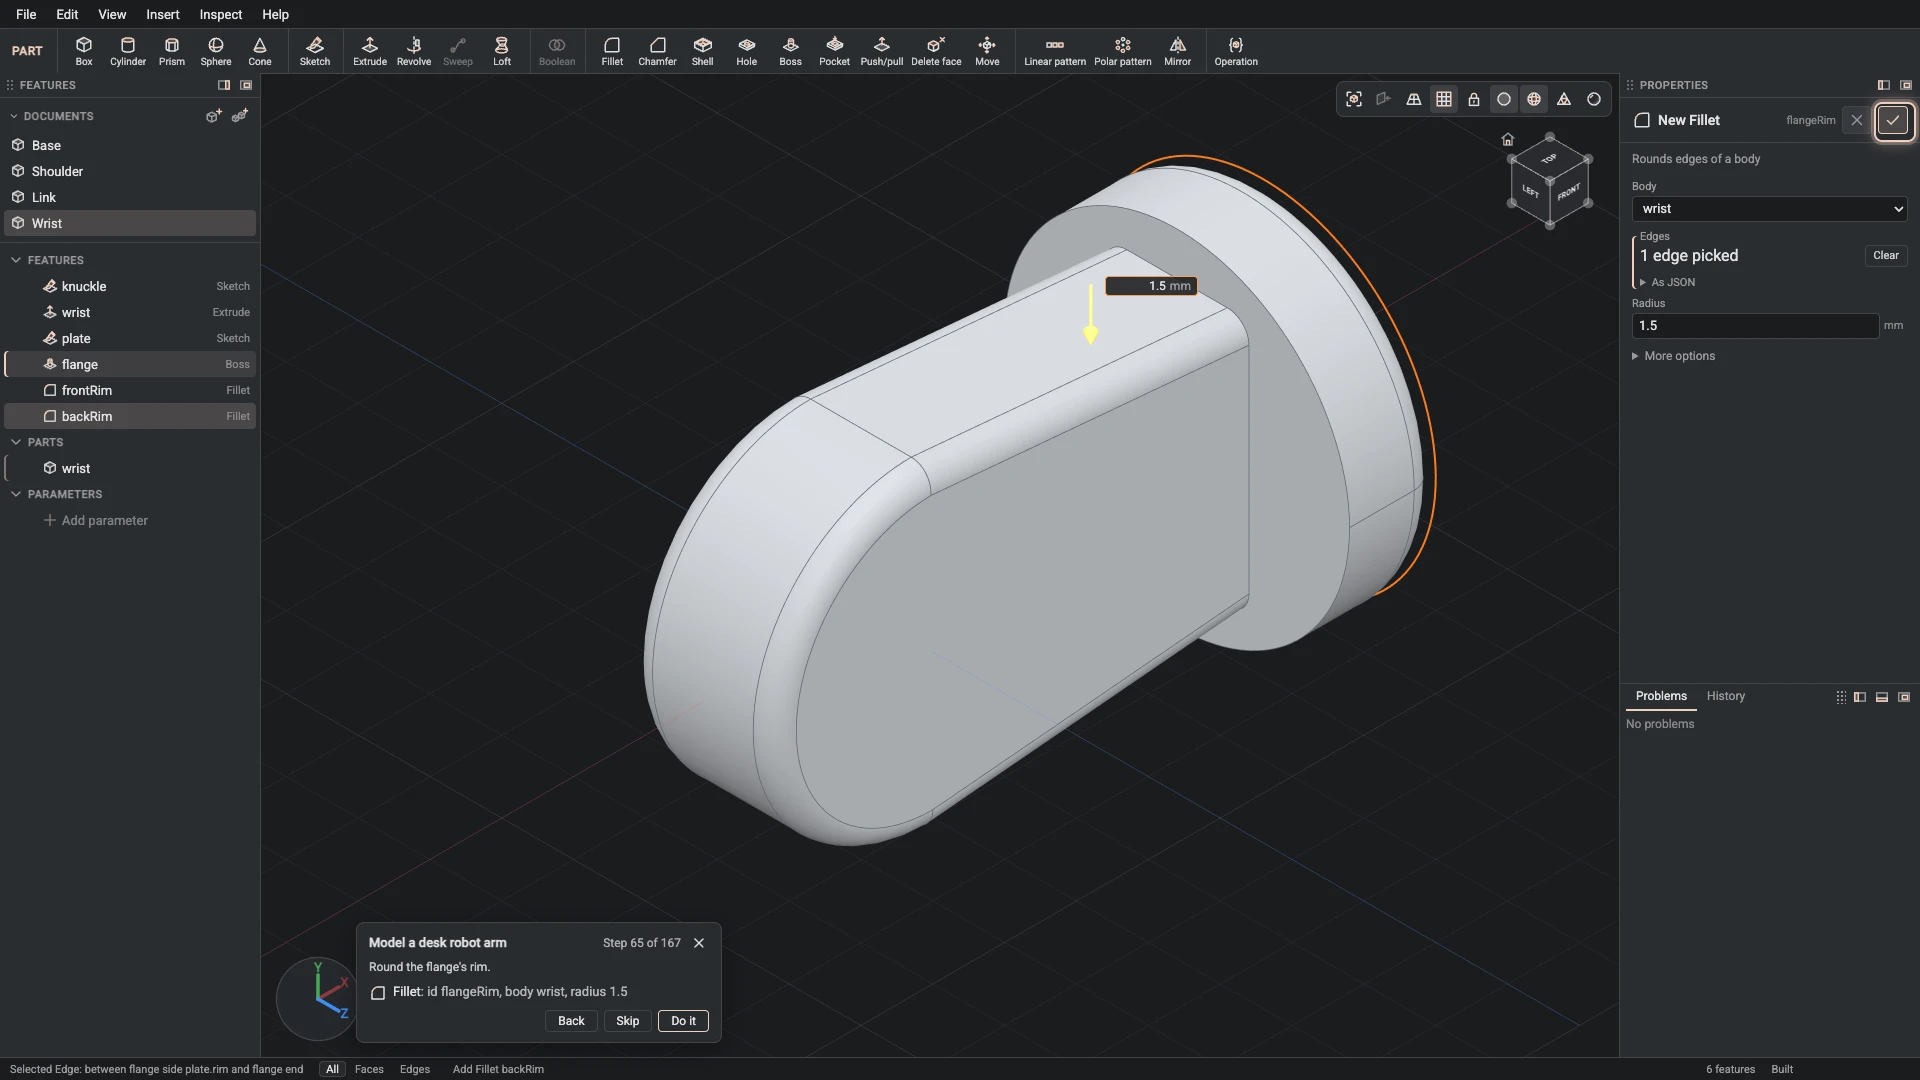
Task: Select the Sphere tool
Action: tap(216, 51)
